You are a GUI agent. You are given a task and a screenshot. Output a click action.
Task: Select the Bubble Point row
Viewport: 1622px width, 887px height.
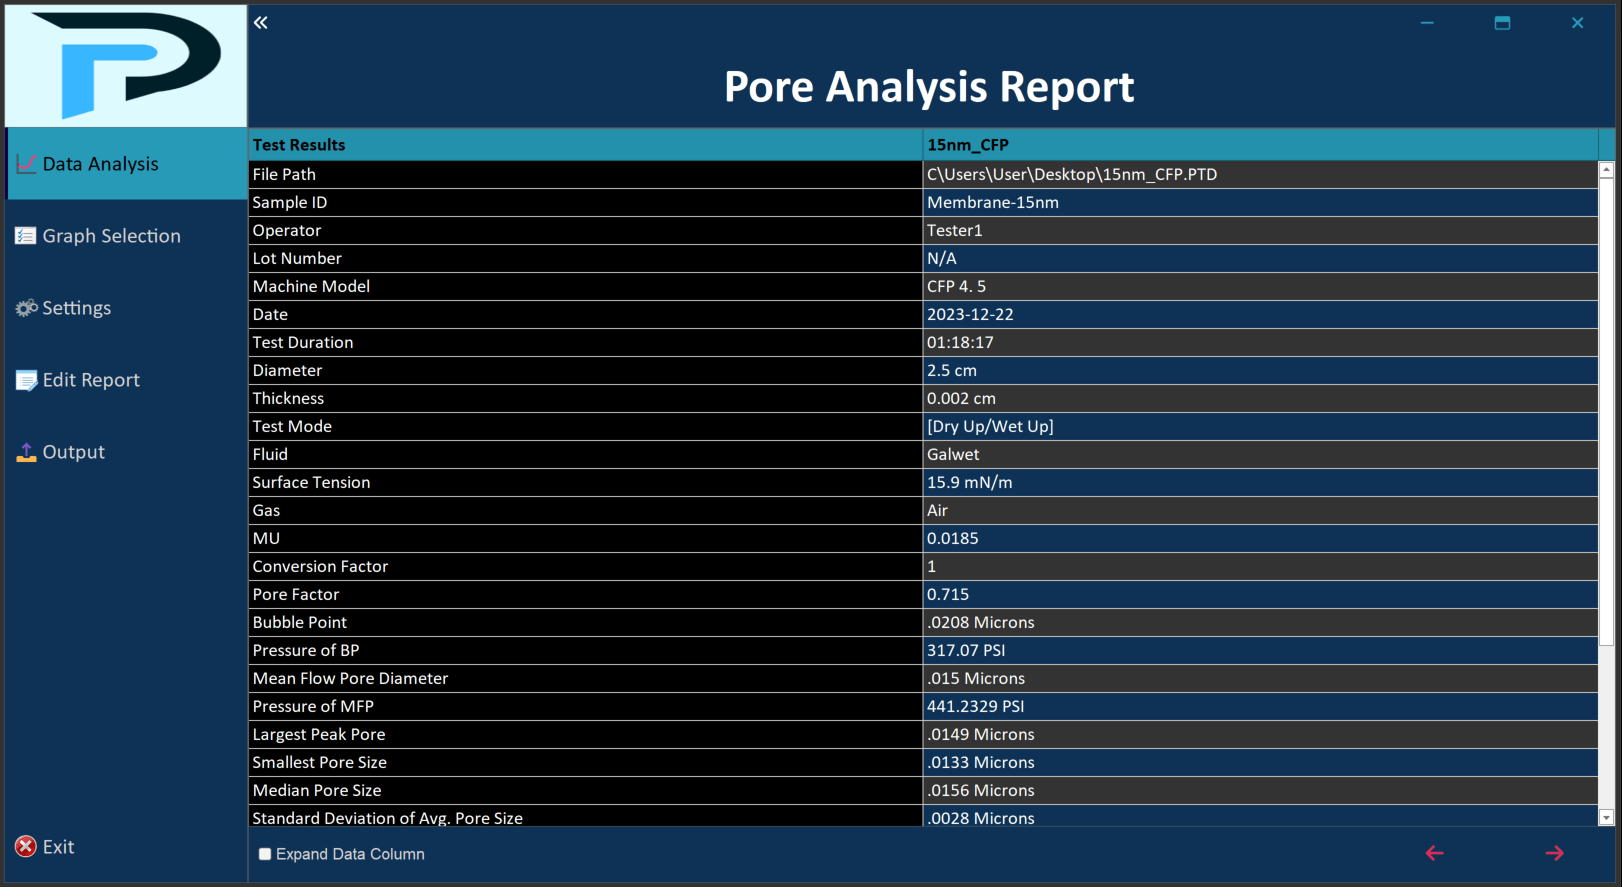point(585,622)
